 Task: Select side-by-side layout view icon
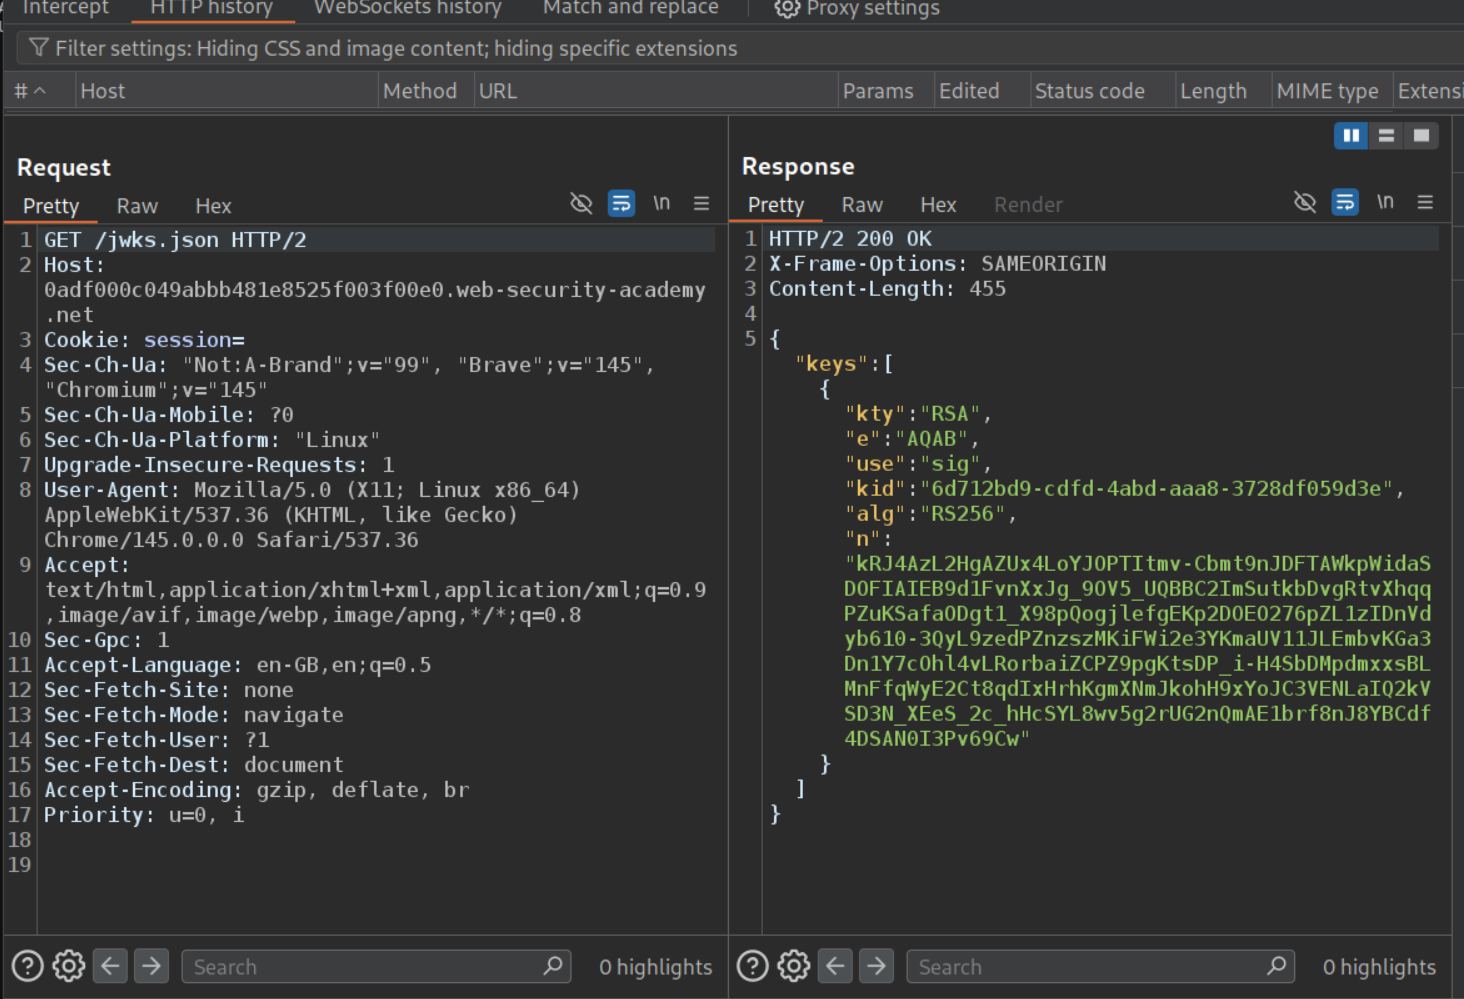tap(1351, 135)
